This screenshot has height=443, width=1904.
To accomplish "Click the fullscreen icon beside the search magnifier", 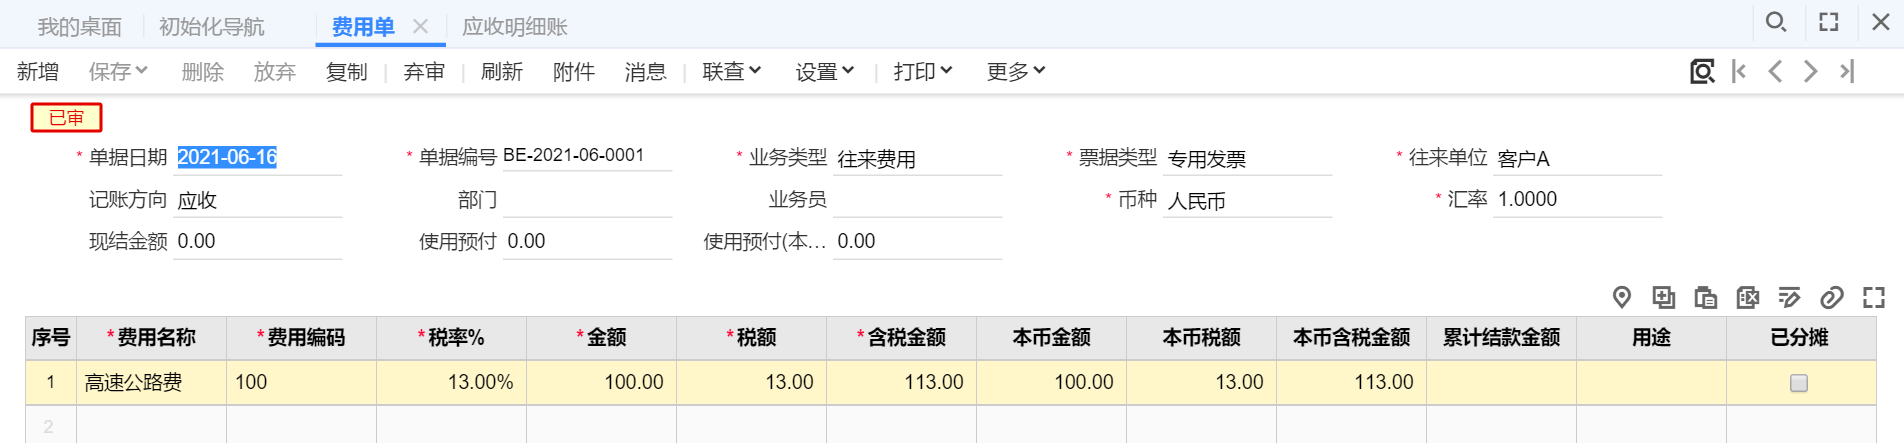I will pos(1829,22).
